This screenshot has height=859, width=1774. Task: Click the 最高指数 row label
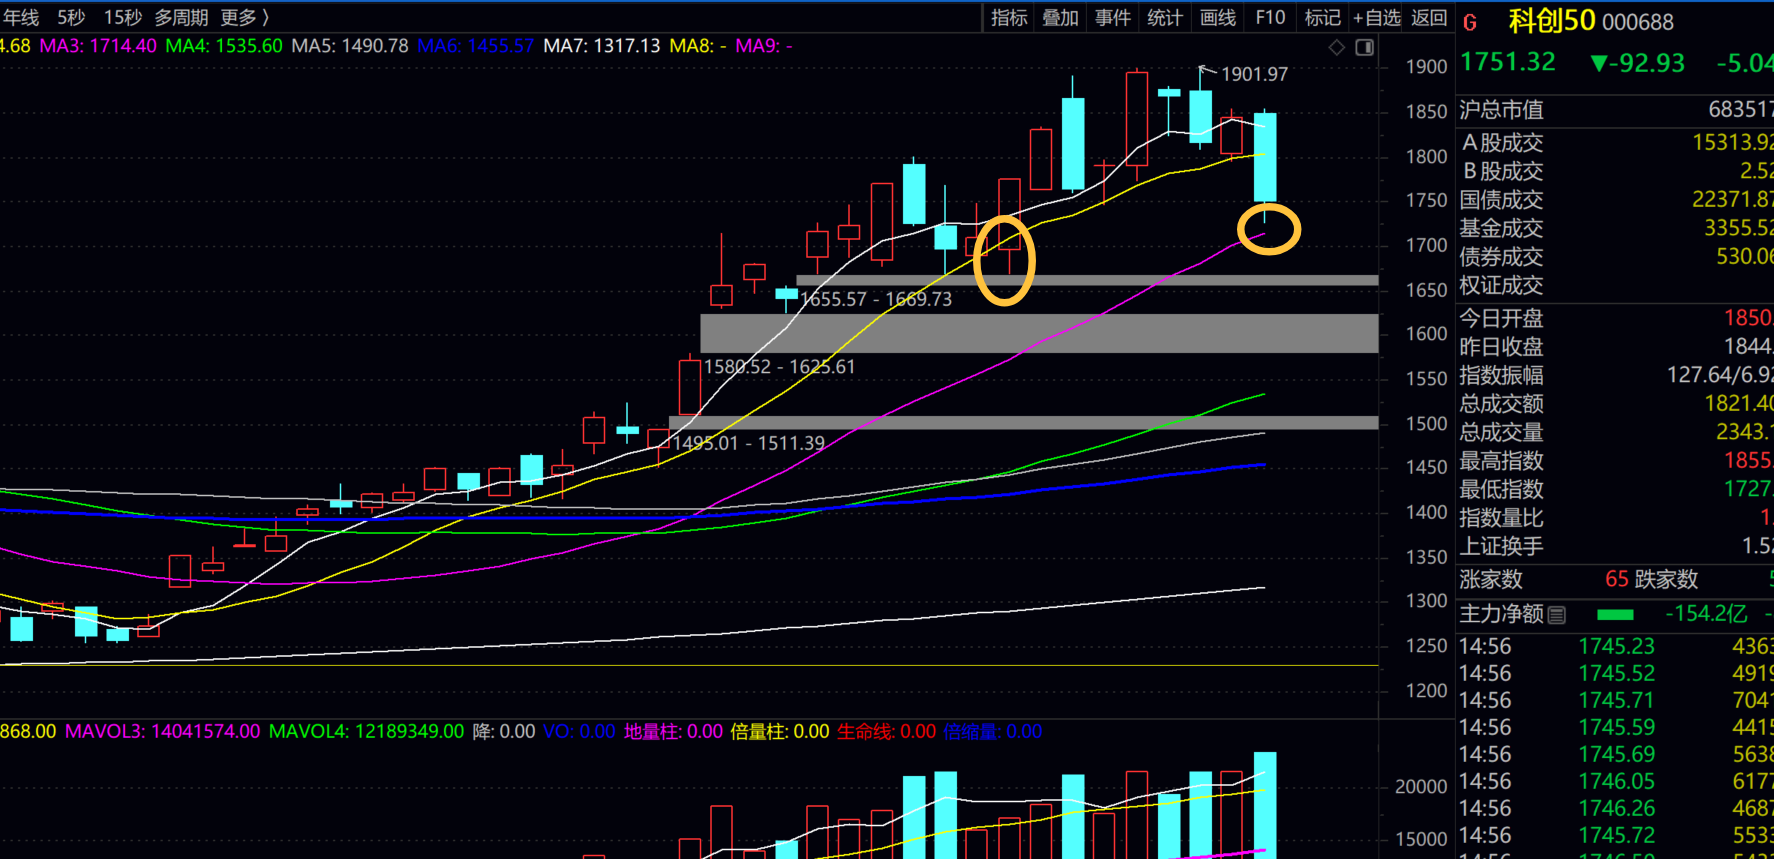(1501, 461)
